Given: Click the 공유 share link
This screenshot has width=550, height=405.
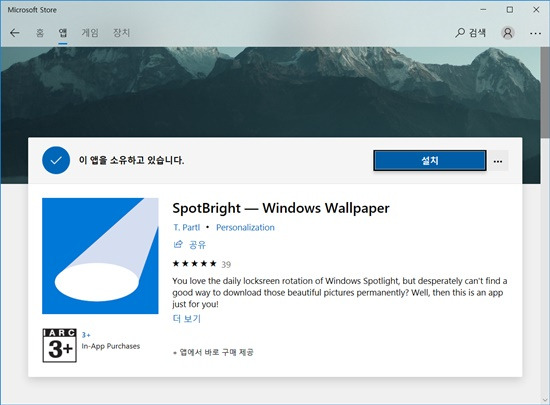Looking at the screenshot, I should point(190,244).
